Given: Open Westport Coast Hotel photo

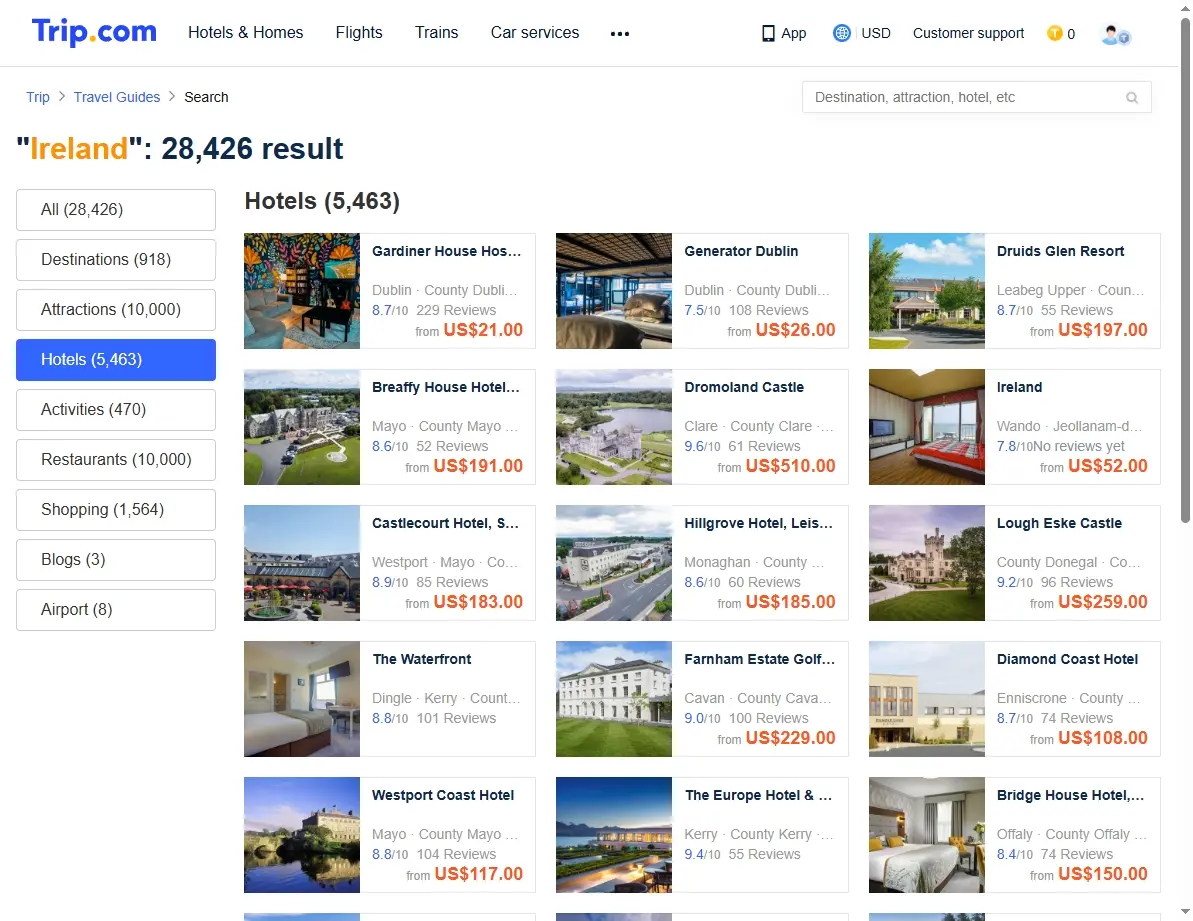Looking at the screenshot, I should tap(302, 836).
